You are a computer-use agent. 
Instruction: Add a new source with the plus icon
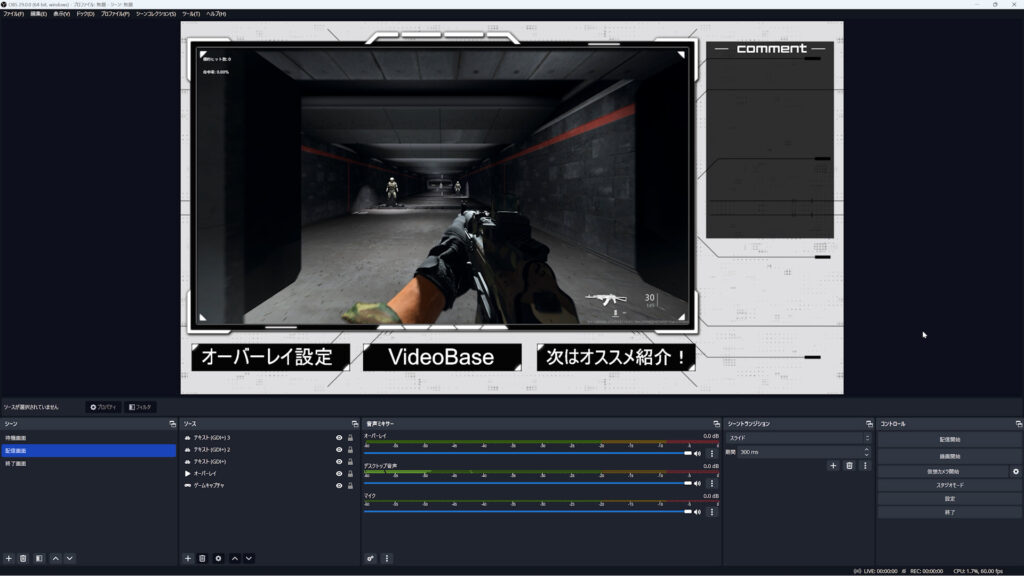tap(188, 558)
